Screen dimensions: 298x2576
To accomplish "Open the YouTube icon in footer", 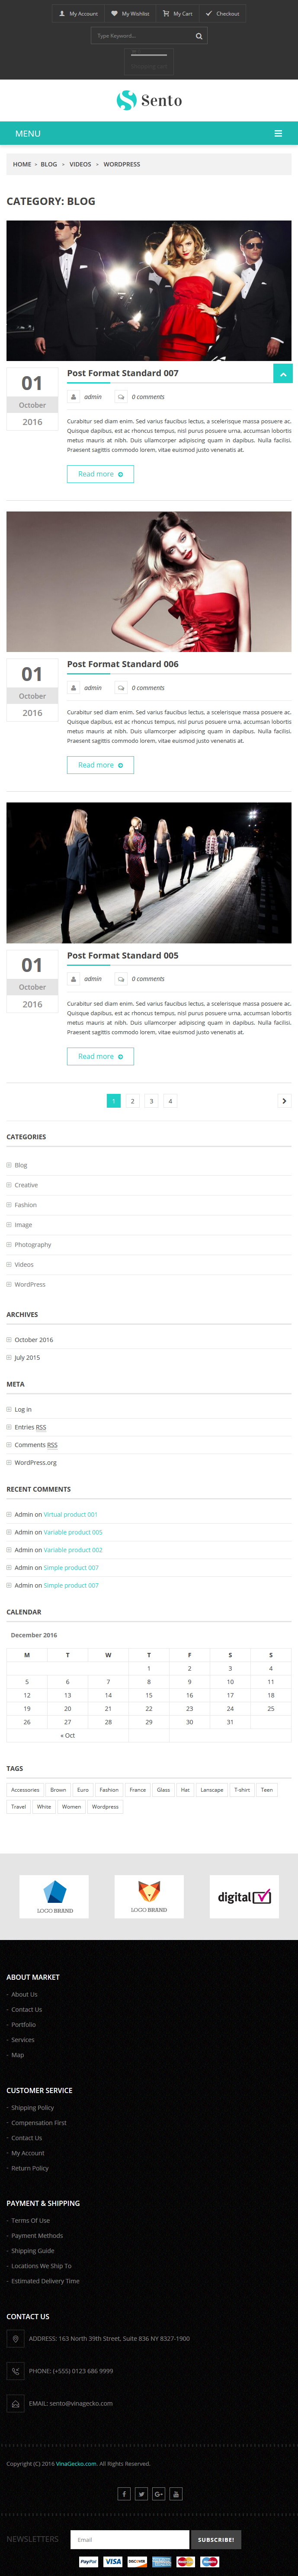I will (176, 2493).
